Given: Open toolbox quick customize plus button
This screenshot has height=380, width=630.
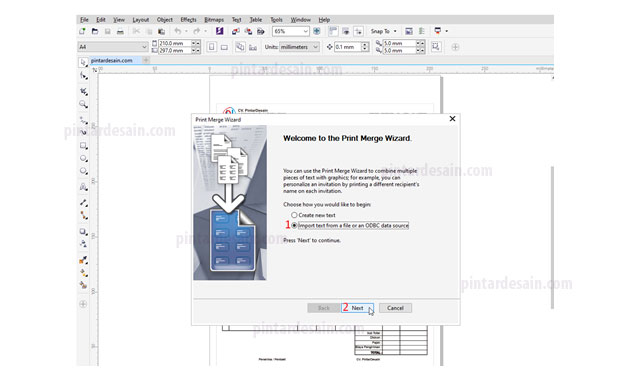Looking at the screenshot, I should 83,304.
